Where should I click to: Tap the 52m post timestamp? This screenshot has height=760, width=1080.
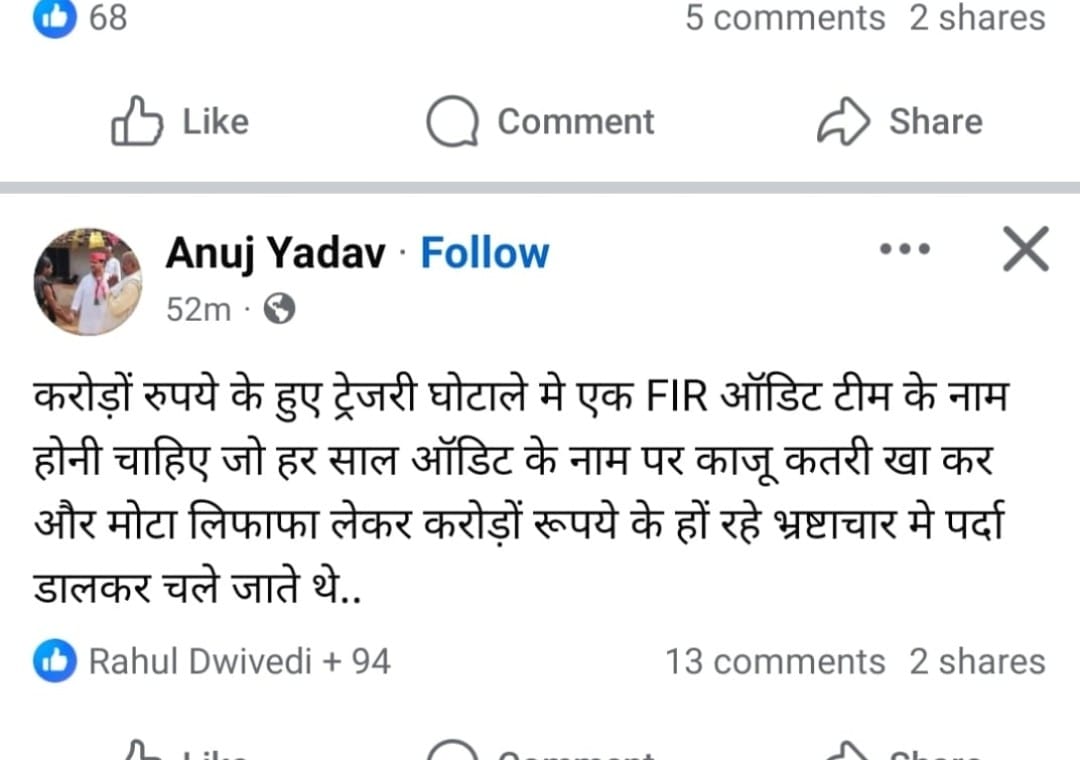198,310
